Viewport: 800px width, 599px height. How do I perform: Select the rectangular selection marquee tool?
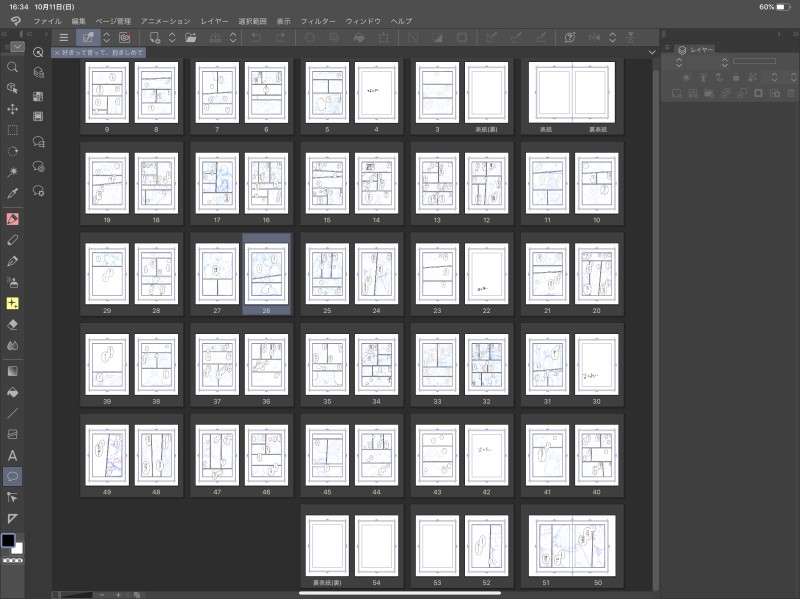click(x=12, y=130)
